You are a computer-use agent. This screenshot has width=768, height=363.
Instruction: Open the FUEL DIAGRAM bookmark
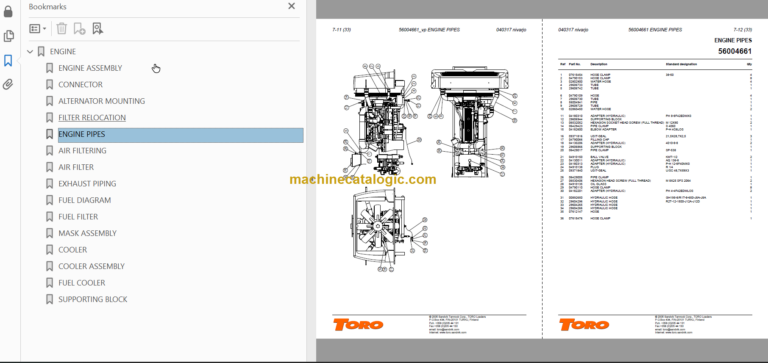tap(85, 200)
